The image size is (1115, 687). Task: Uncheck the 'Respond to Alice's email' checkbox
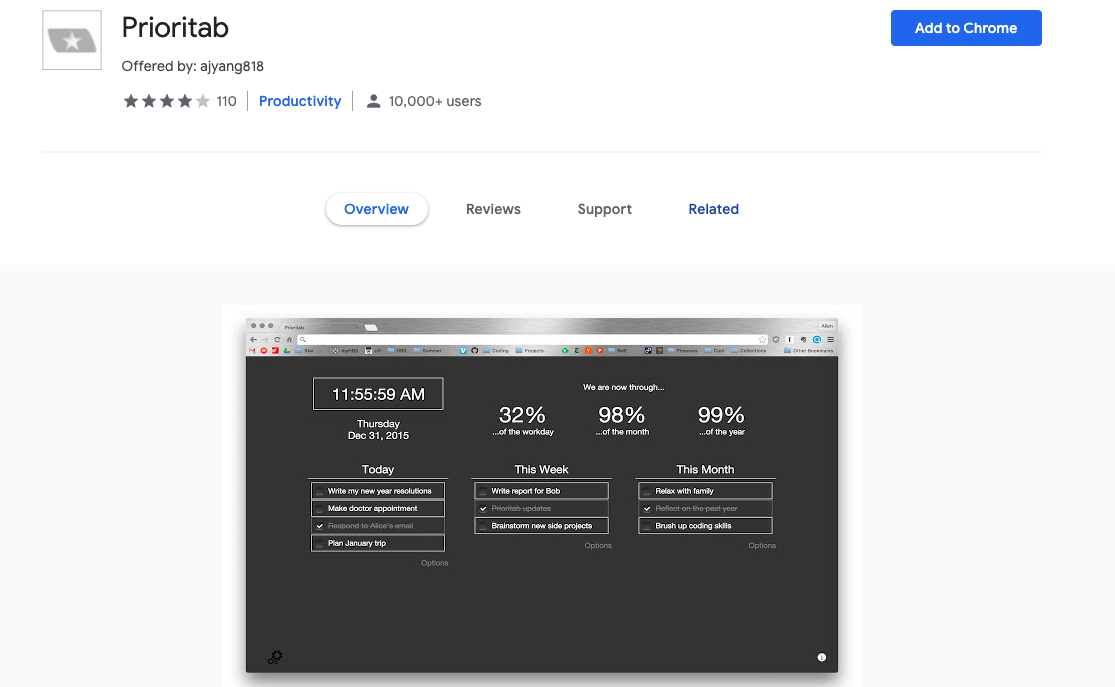320,526
